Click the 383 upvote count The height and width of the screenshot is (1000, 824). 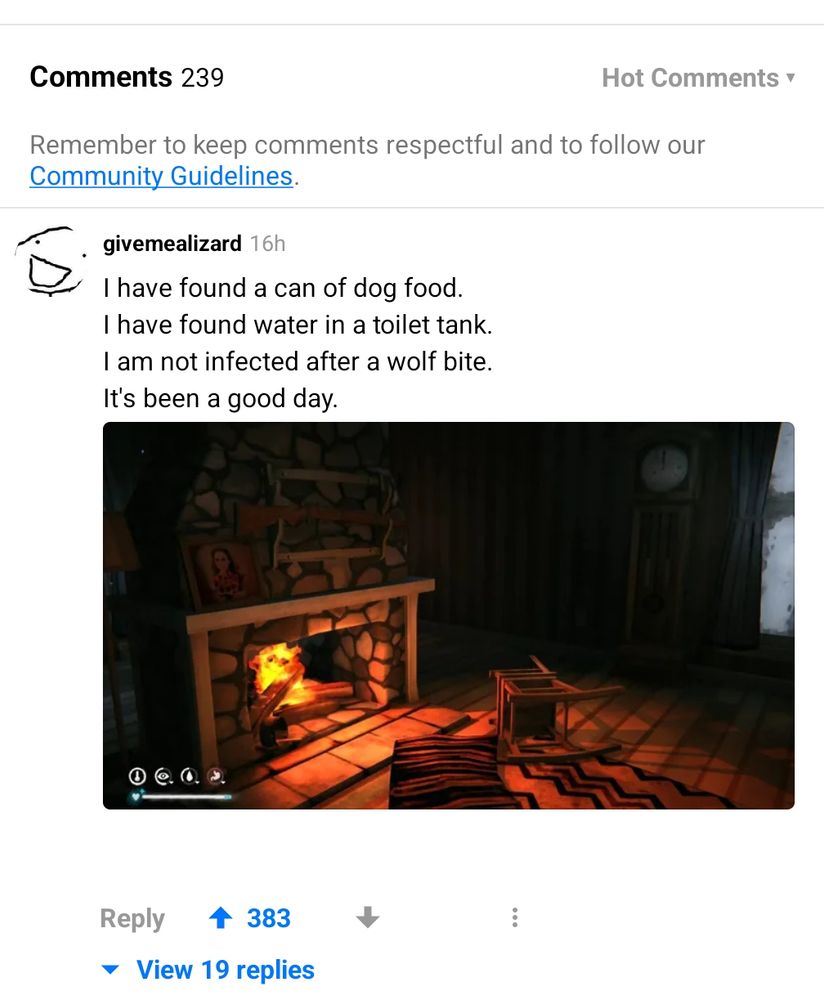click(x=269, y=918)
